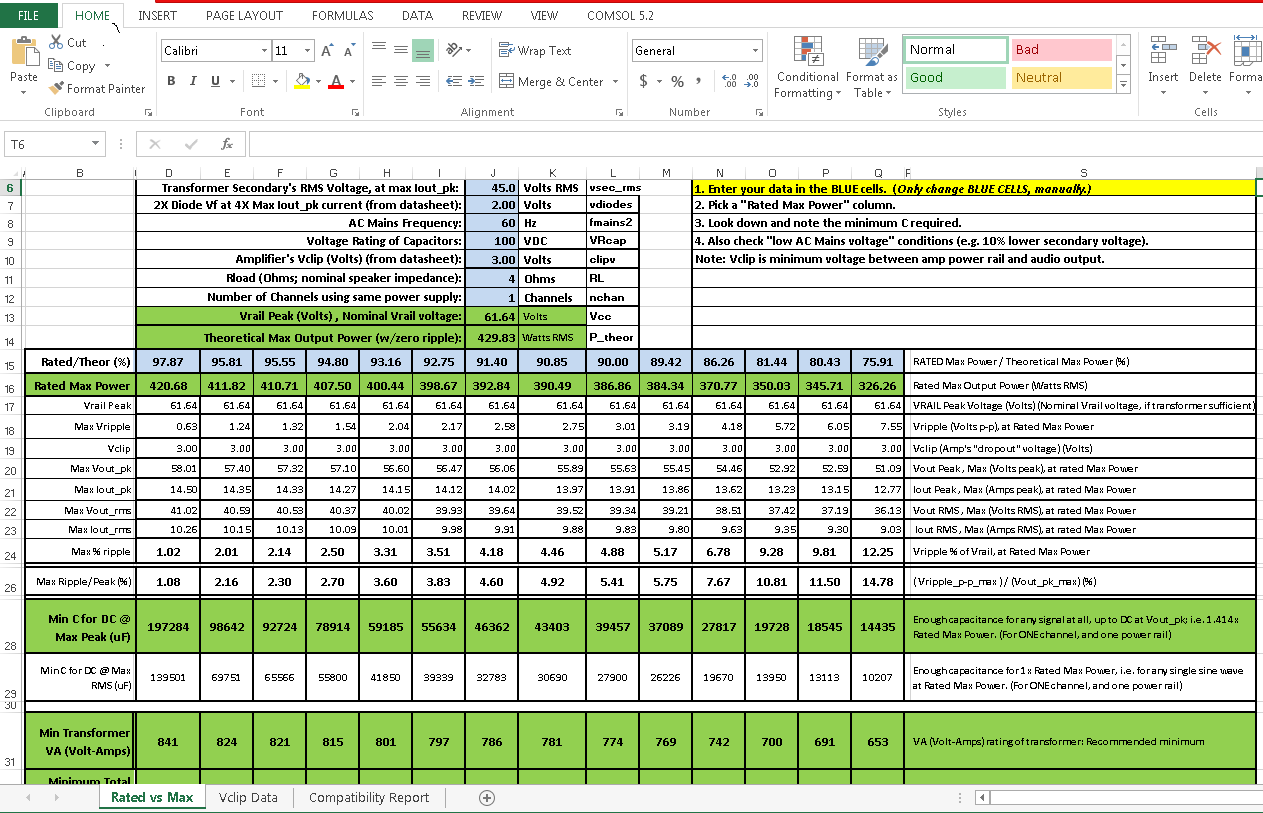This screenshot has height=813, width=1263.
Task: Click the Increase Decimal icon
Action: coord(728,81)
